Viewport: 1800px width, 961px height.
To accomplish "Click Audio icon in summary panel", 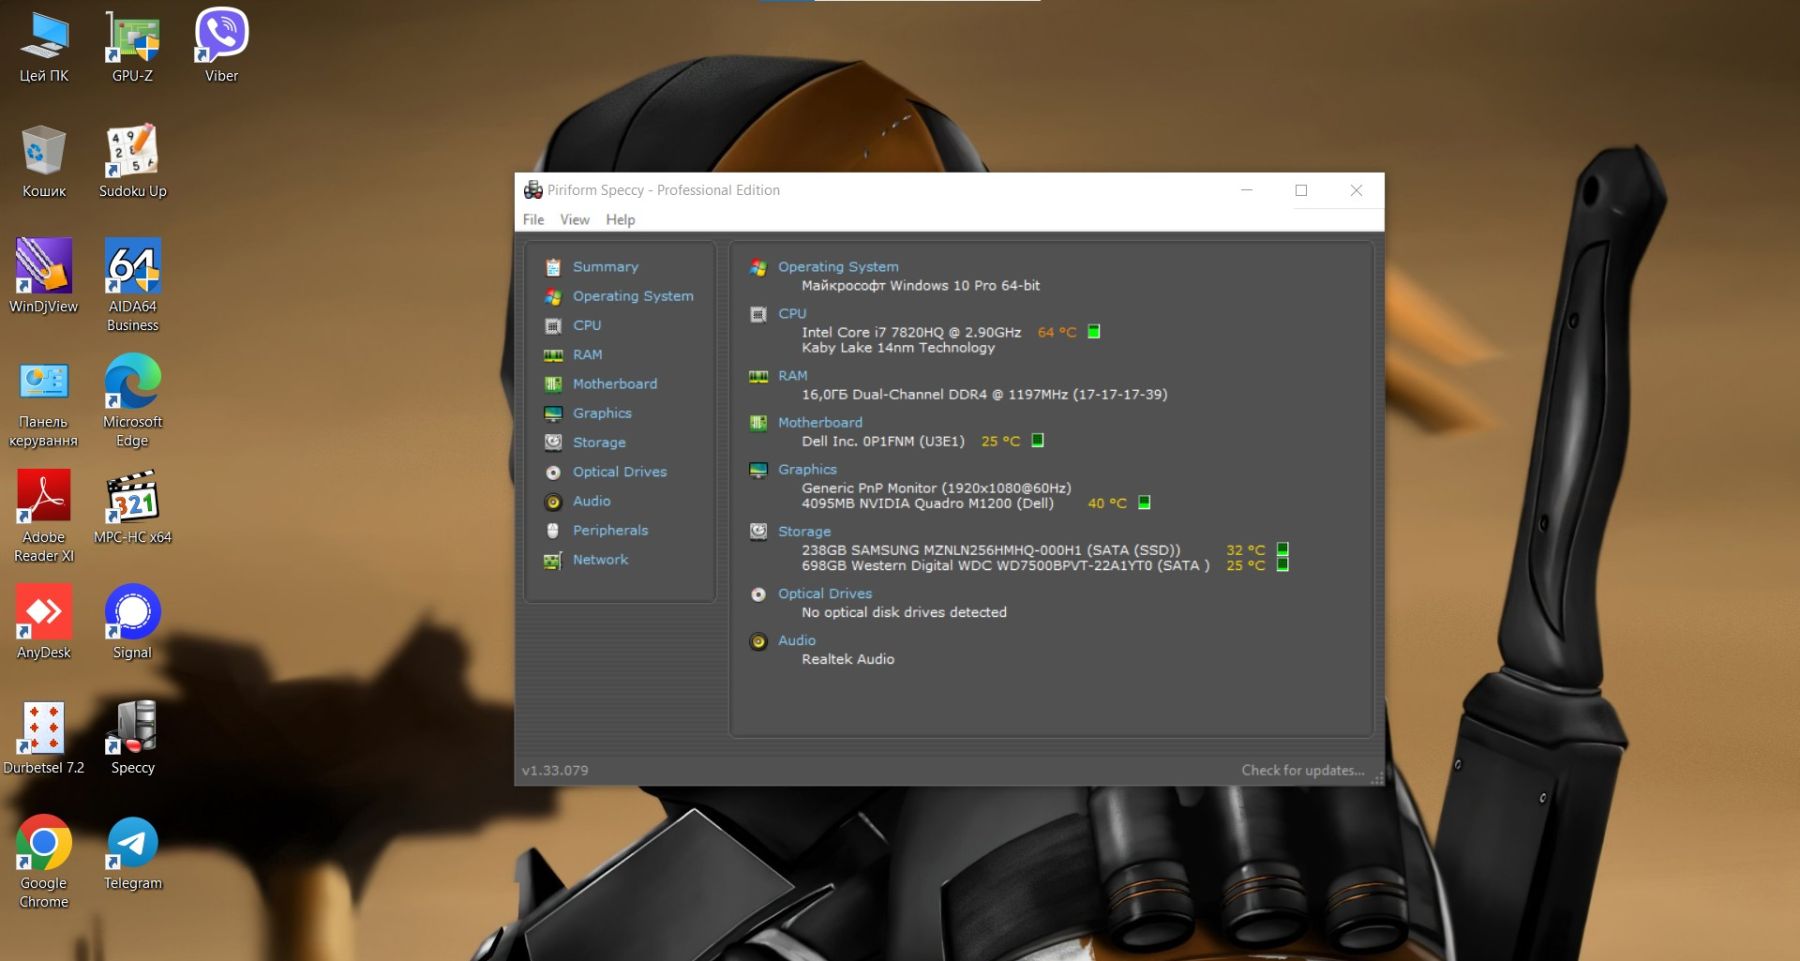I will click(758, 641).
